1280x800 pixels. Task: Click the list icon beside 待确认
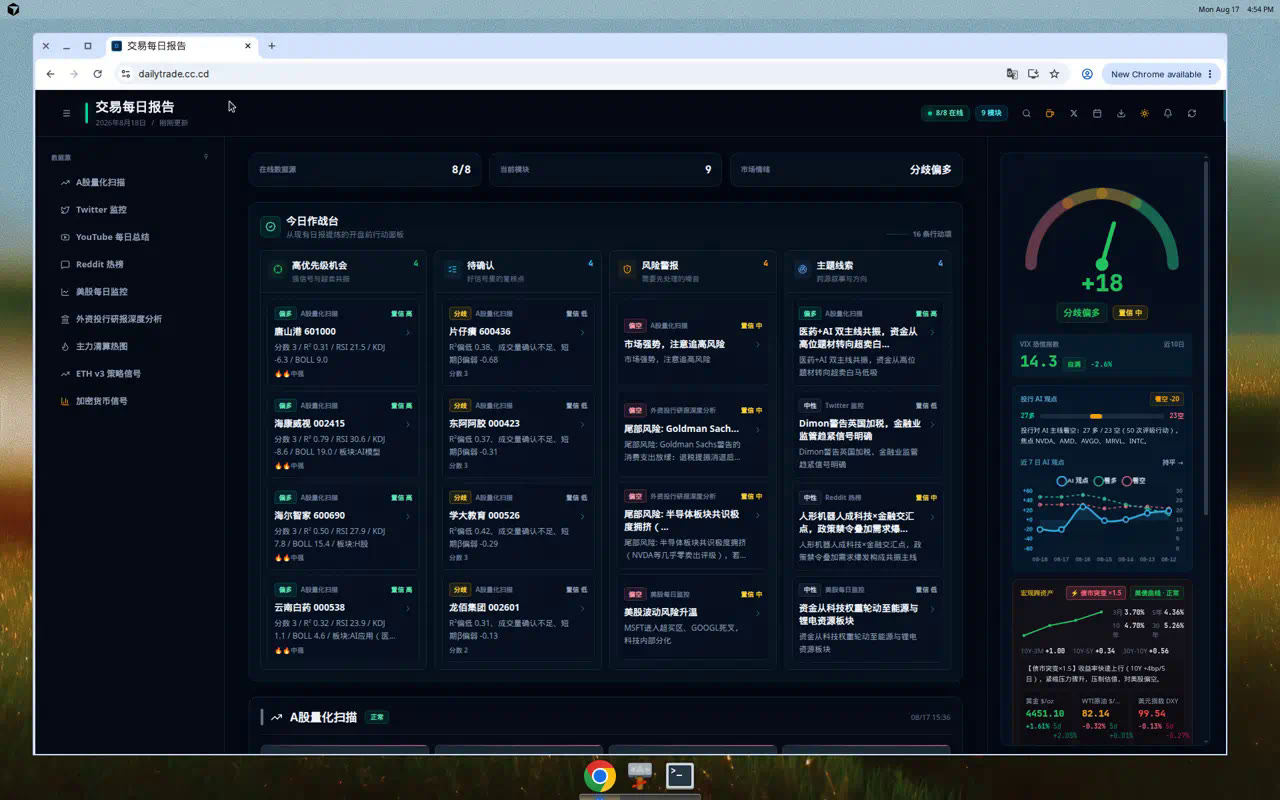point(453,269)
